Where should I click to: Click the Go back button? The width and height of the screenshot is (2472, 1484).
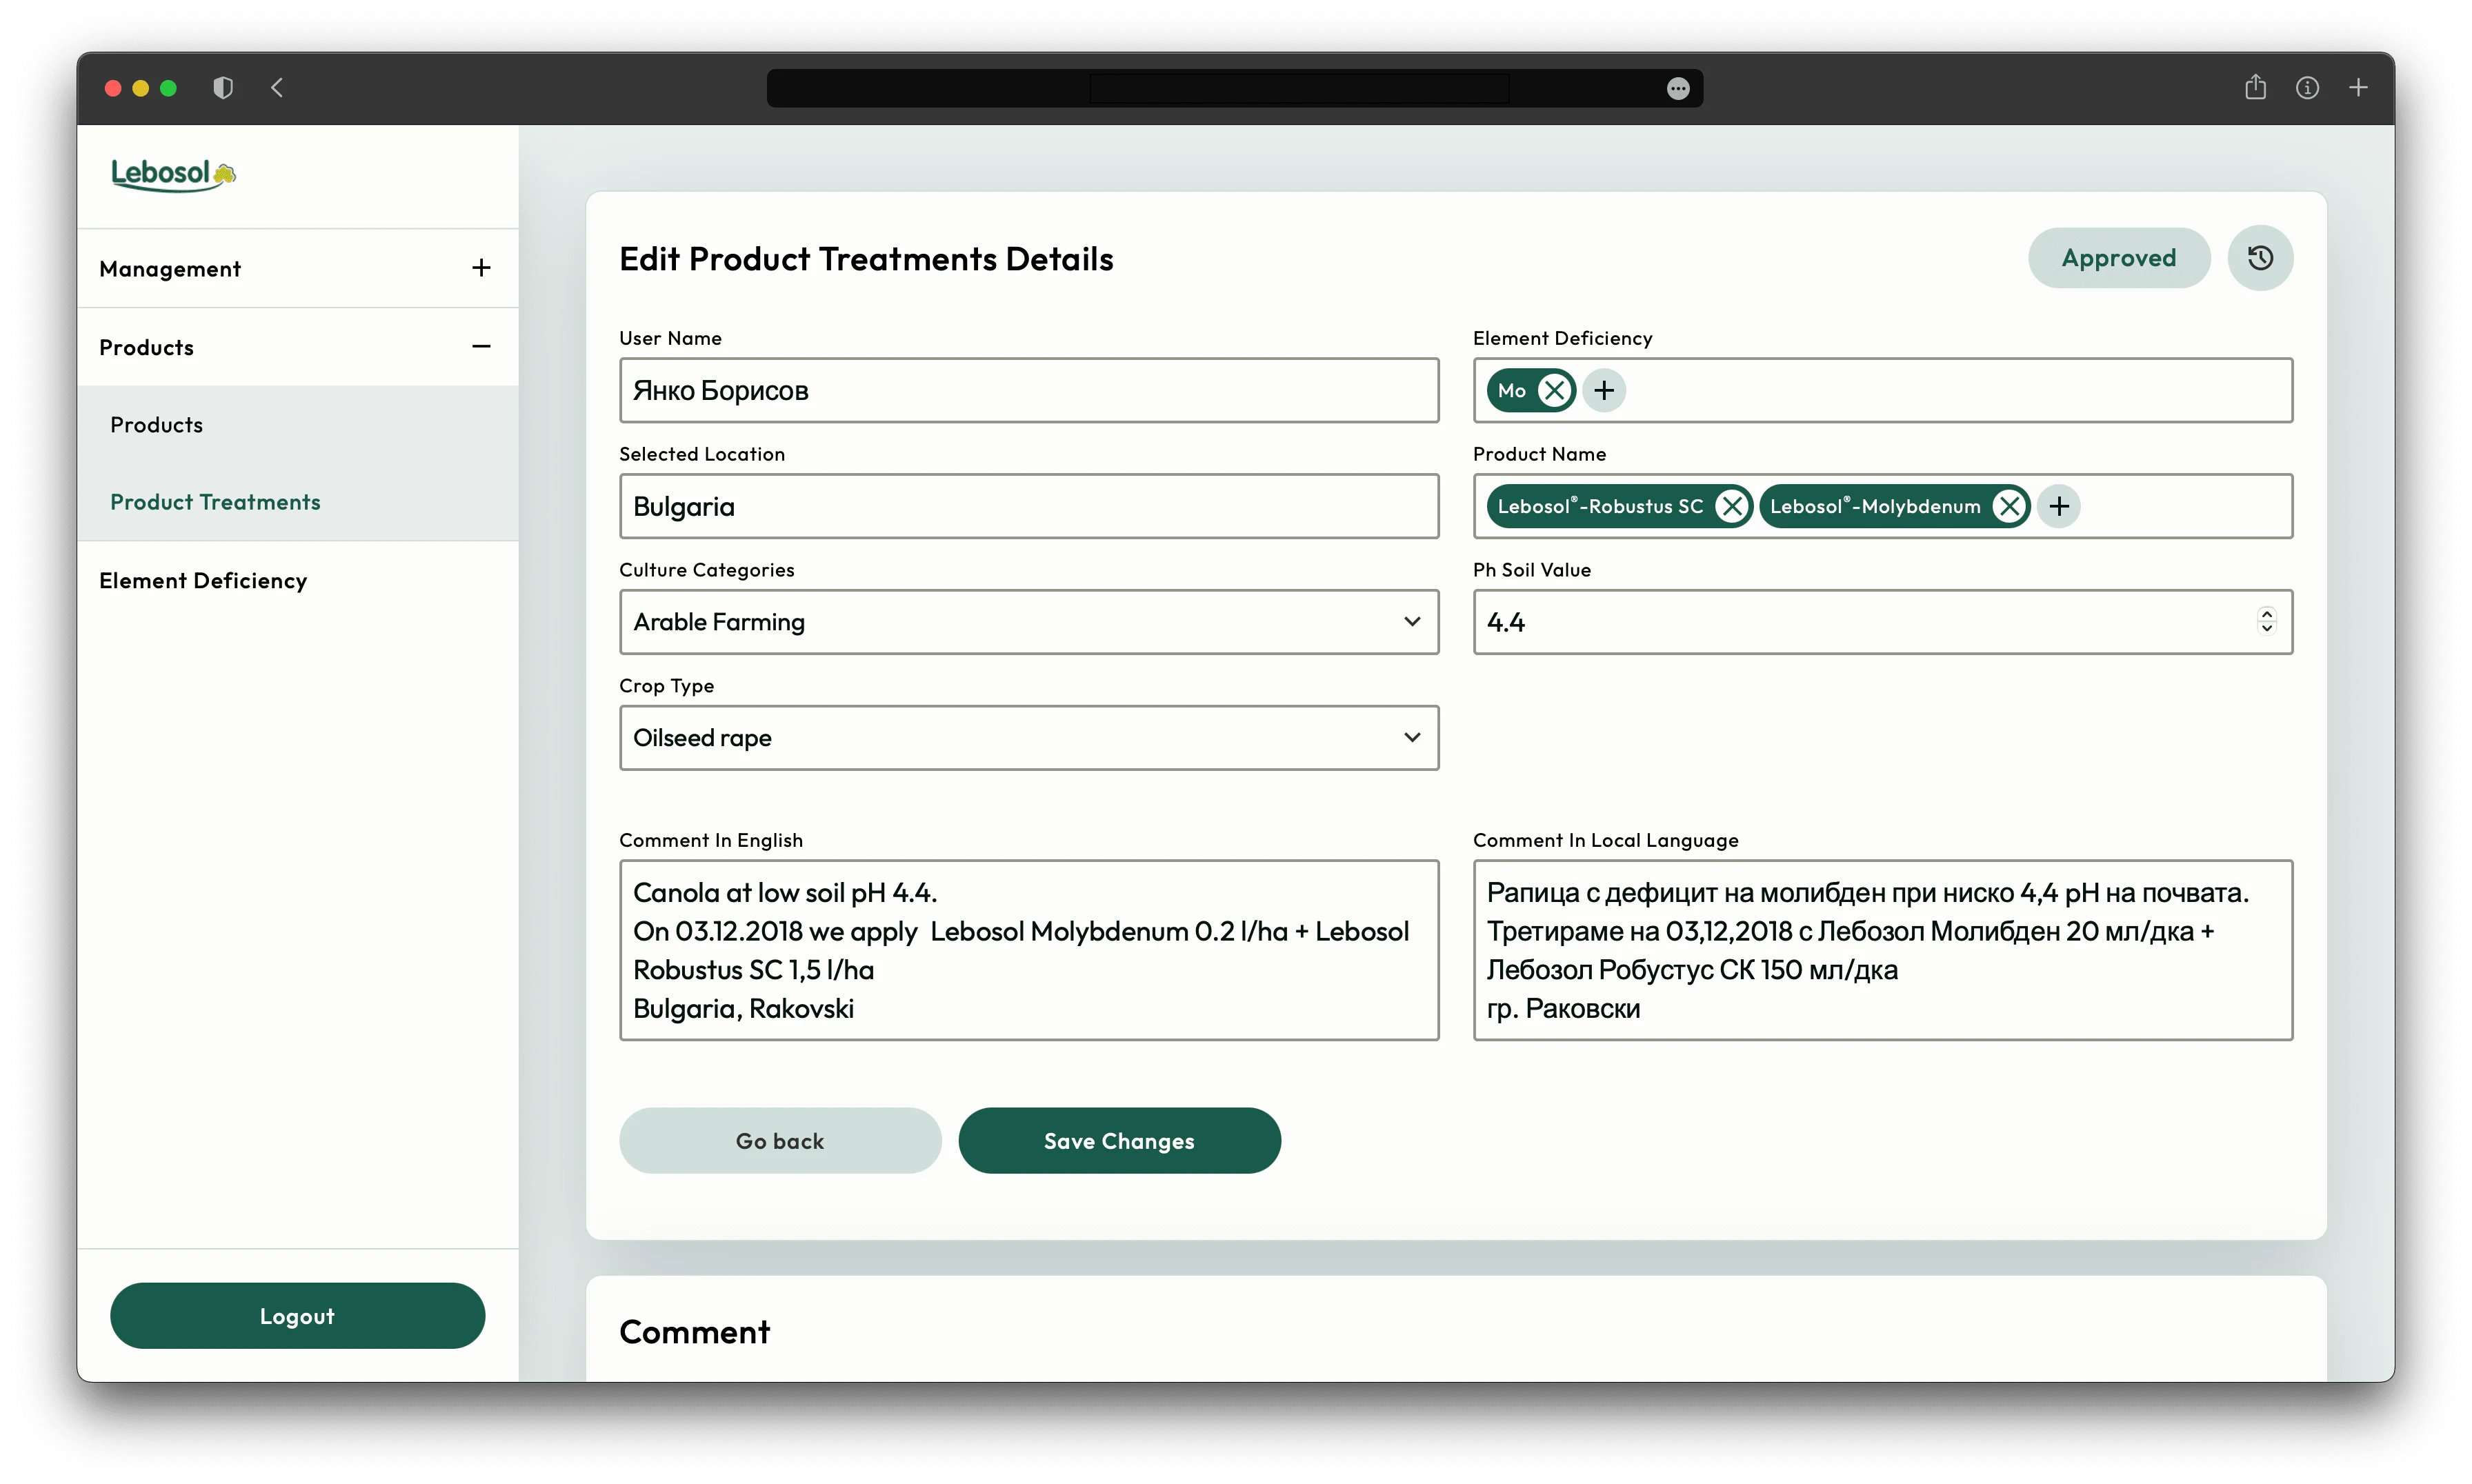[780, 1141]
